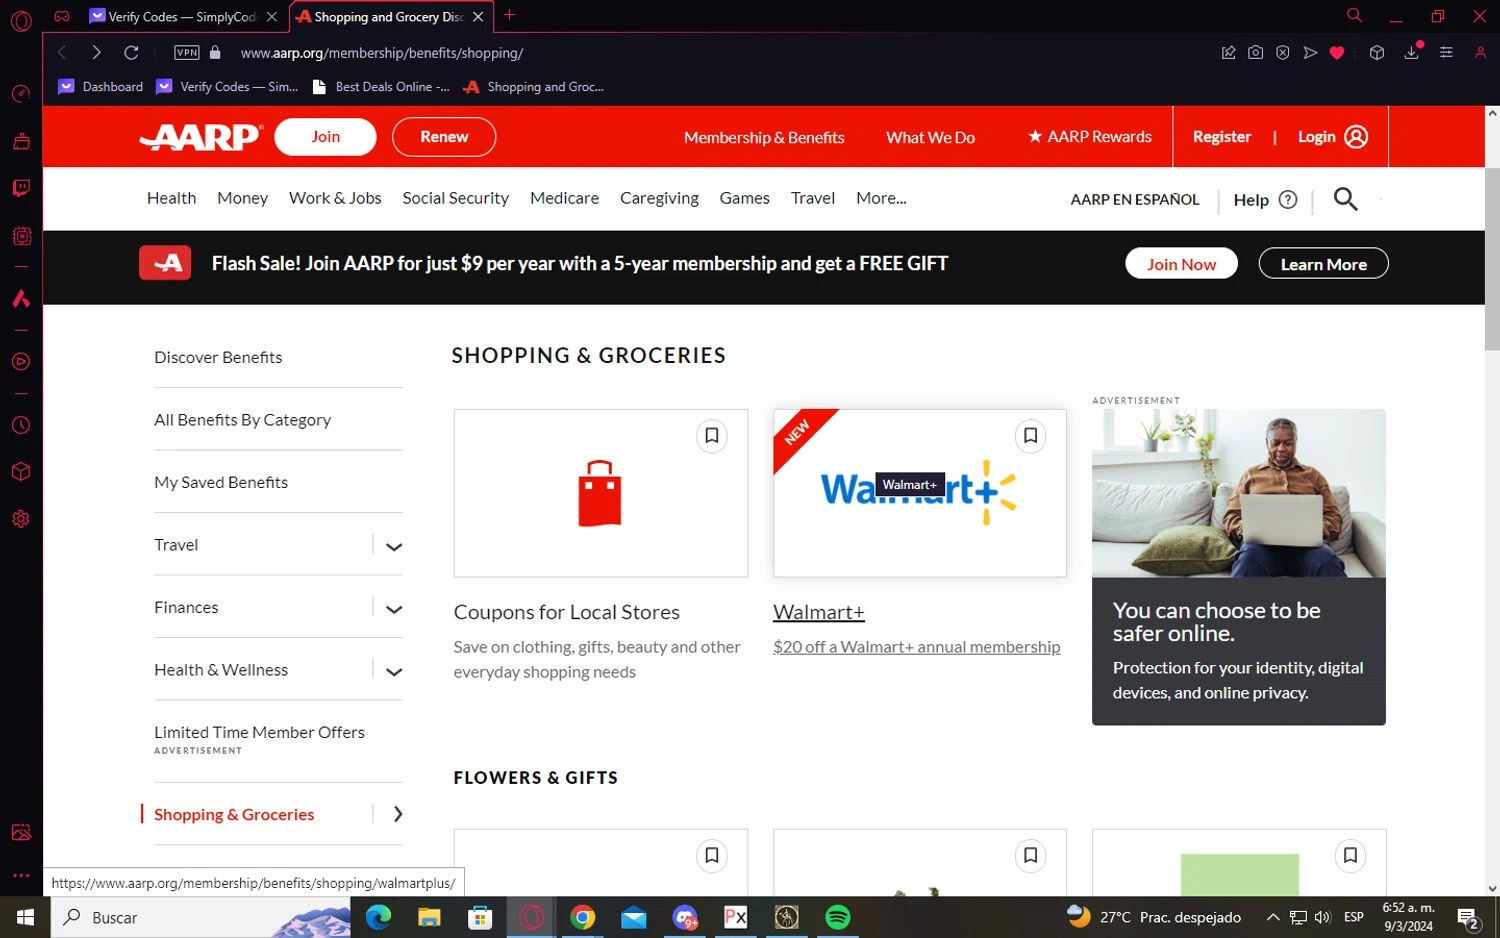Click the Walmart+ logo thumbnail
Screen dimensions: 1500x938
pyautogui.click(x=919, y=492)
